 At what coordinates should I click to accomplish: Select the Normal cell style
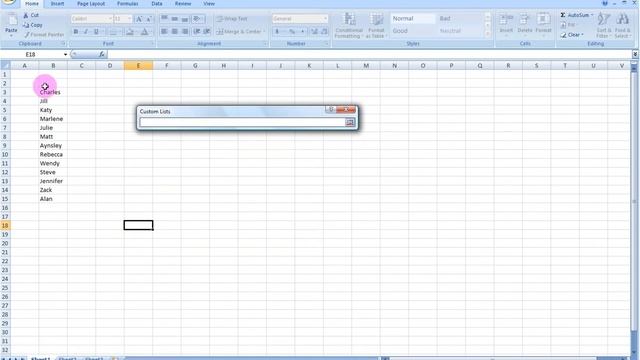(x=413, y=19)
